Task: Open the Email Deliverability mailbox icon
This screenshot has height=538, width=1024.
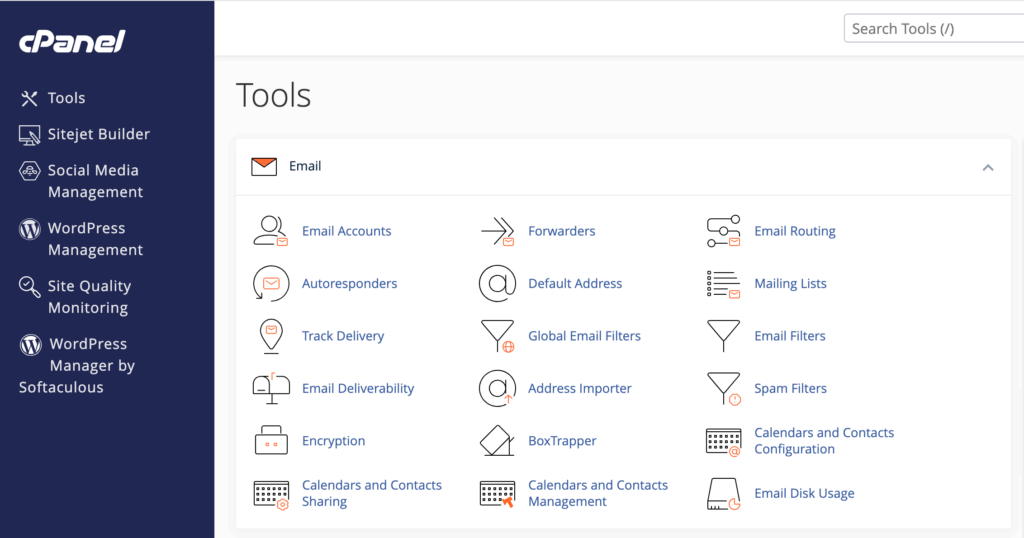Action: point(270,388)
